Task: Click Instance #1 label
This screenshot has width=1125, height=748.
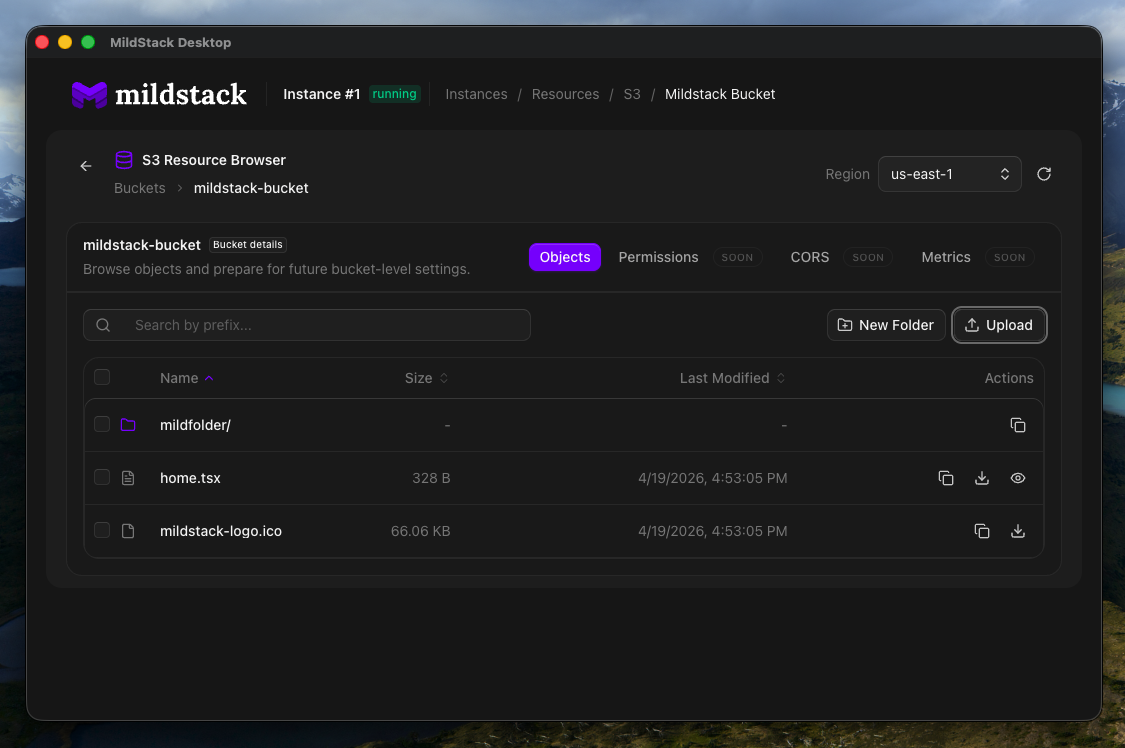Action: pos(321,95)
